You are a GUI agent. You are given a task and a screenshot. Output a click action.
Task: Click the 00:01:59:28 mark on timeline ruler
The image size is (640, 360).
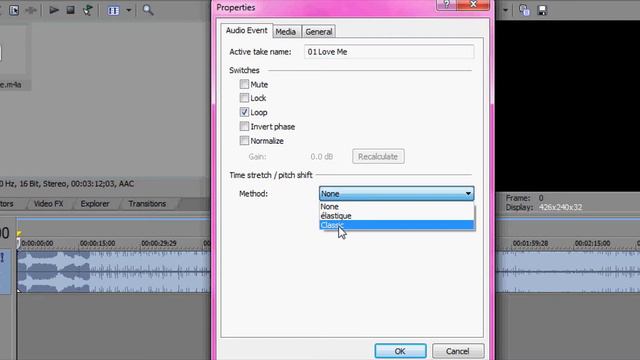point(530,243)
